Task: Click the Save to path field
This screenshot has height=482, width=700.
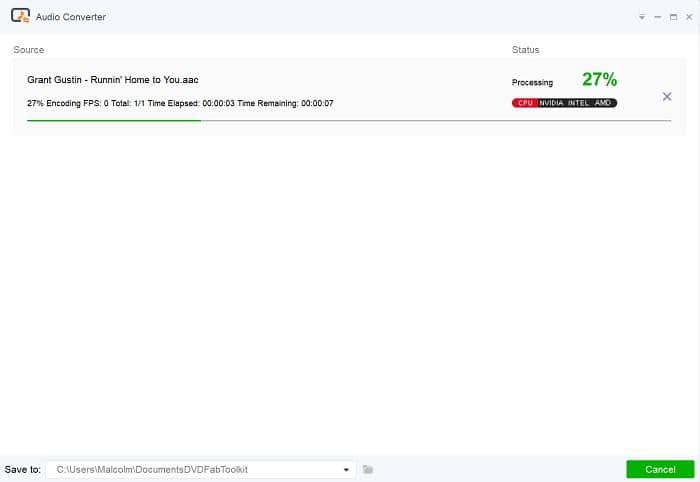Action: 200,470
